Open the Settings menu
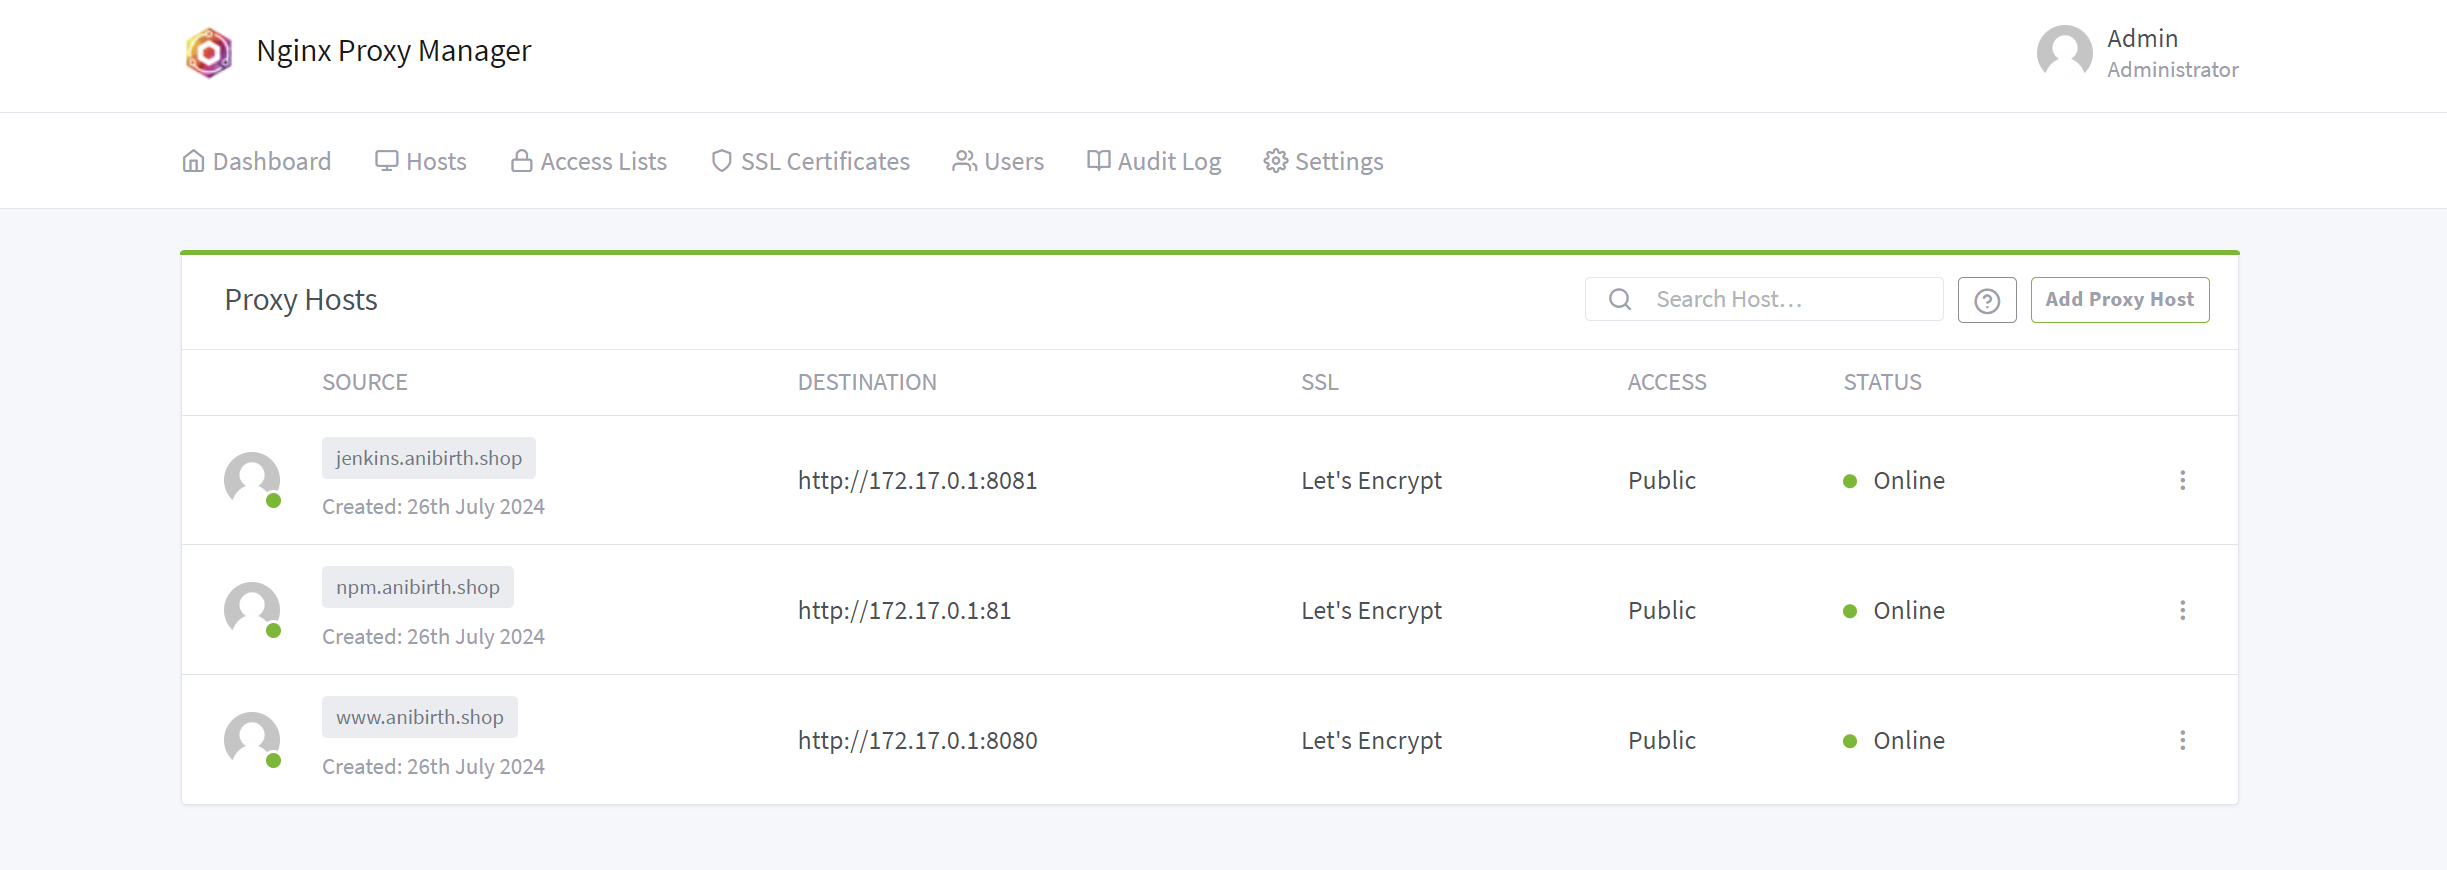Image resolution: width=2447 pixels, height=870 pixels. 1323,161
